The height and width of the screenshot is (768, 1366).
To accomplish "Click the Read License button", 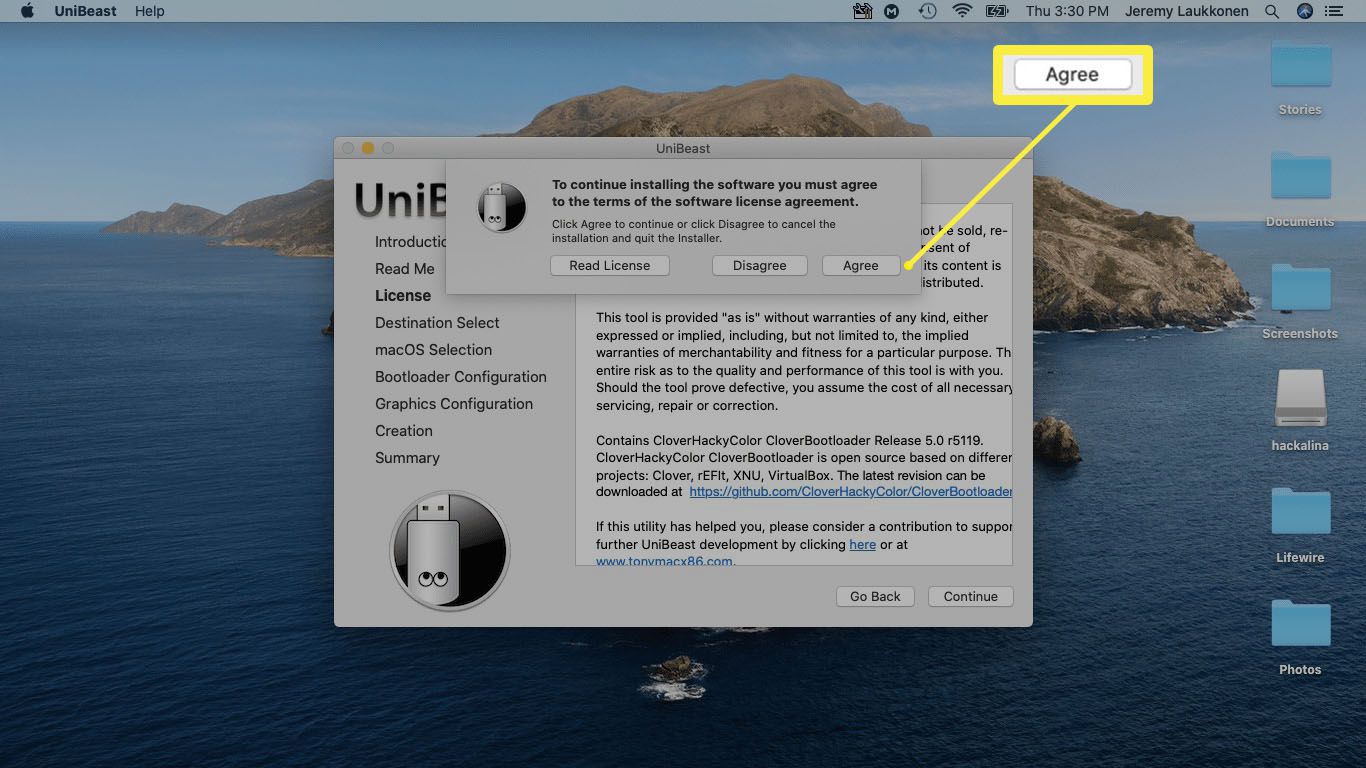I will [x=609, y=265].
